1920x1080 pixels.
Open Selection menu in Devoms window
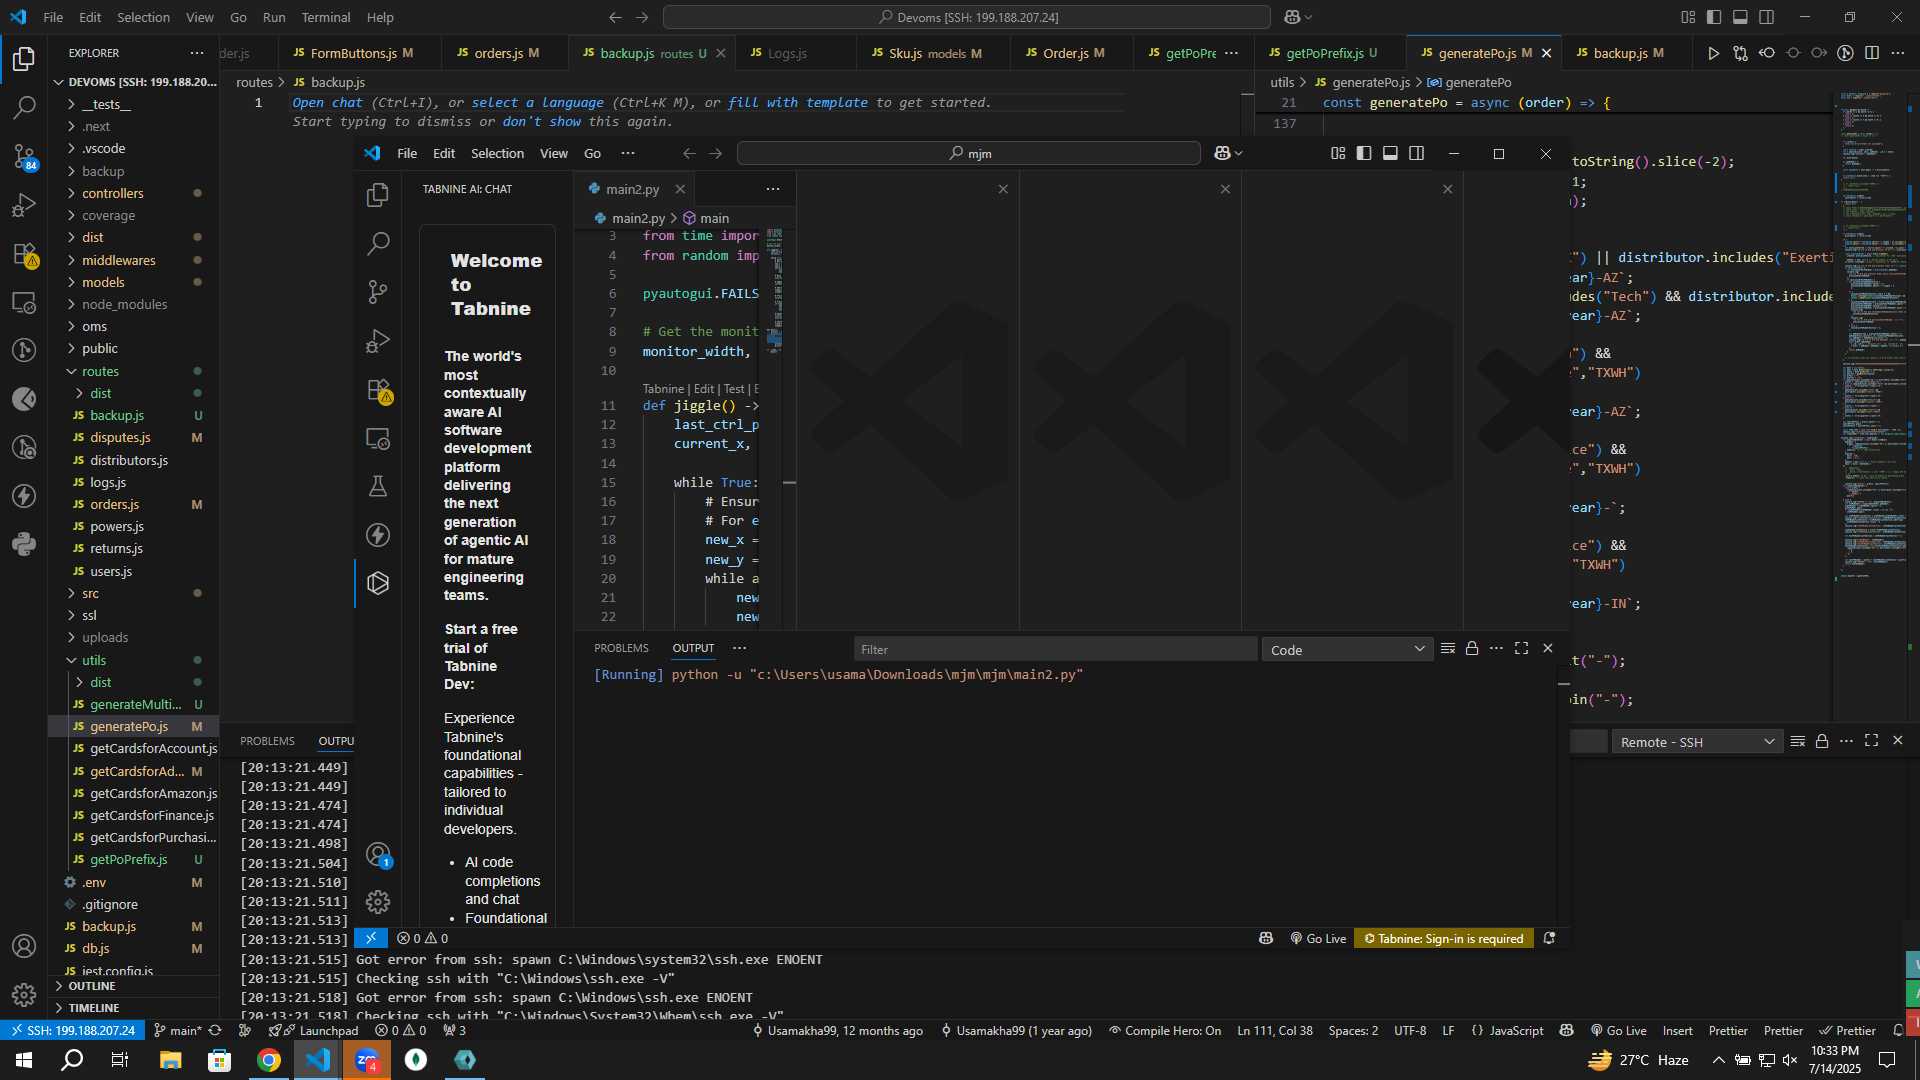(x=143, y=17)
